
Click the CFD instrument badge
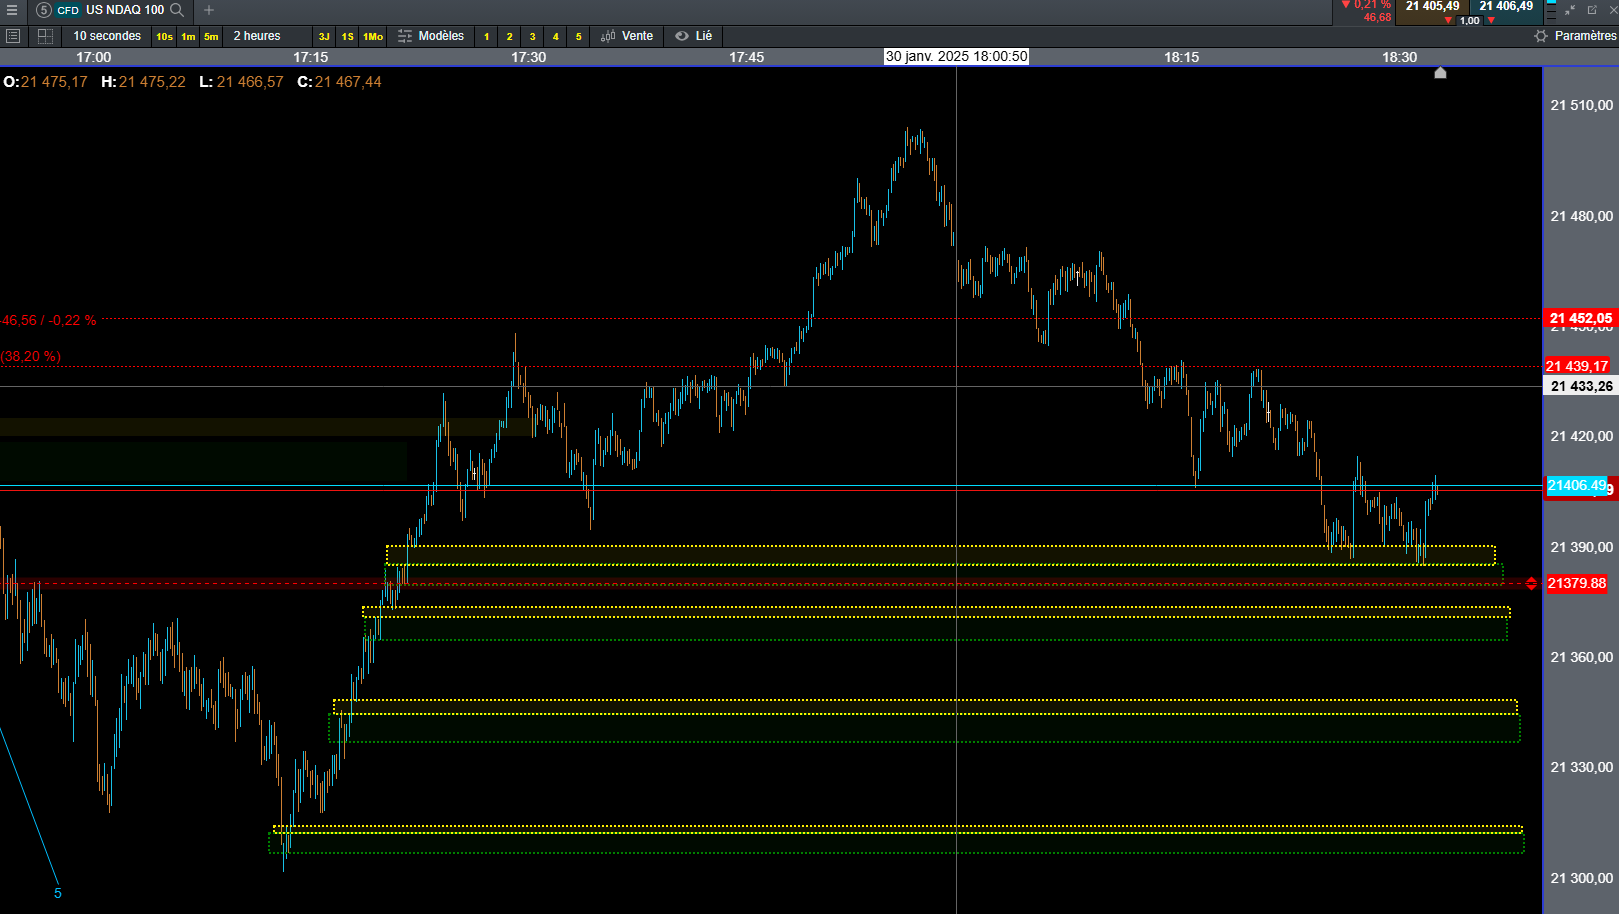coord(68,10)
